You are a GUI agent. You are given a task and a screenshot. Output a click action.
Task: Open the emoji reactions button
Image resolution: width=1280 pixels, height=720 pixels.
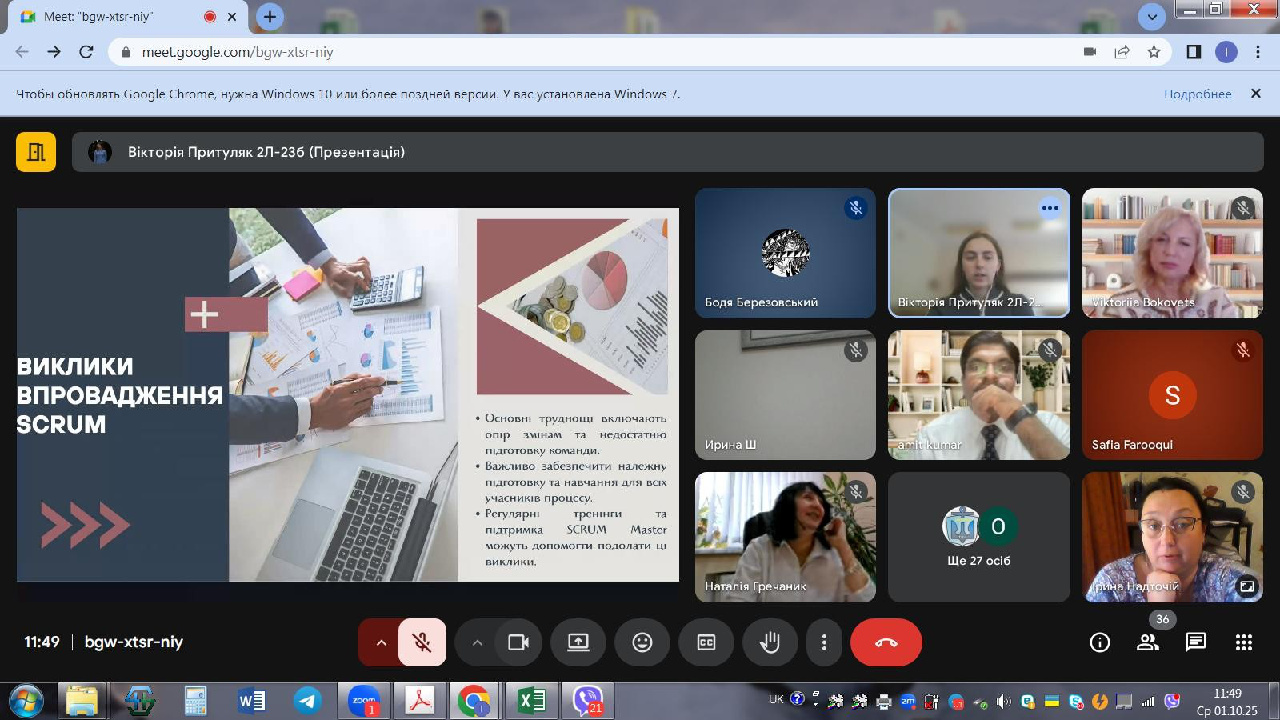click(642, 642)
